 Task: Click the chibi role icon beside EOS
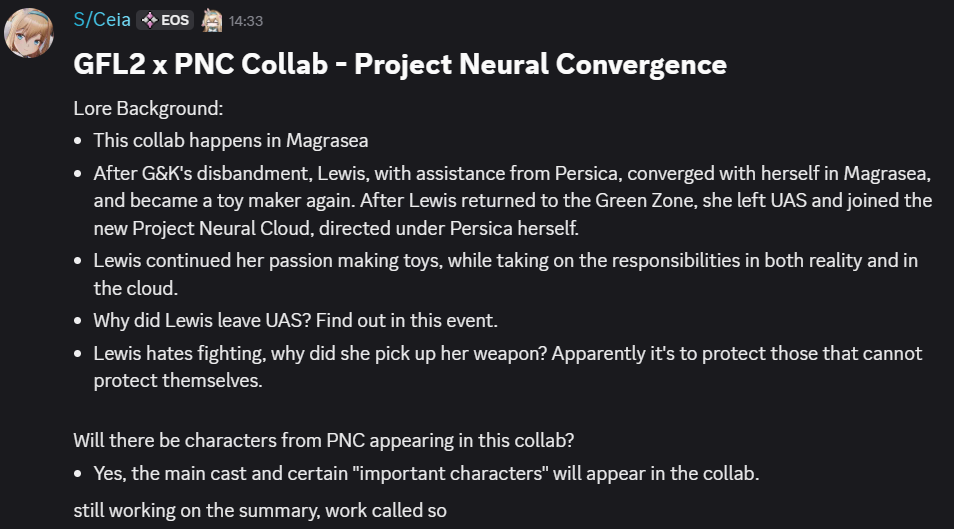click(211, 20)
